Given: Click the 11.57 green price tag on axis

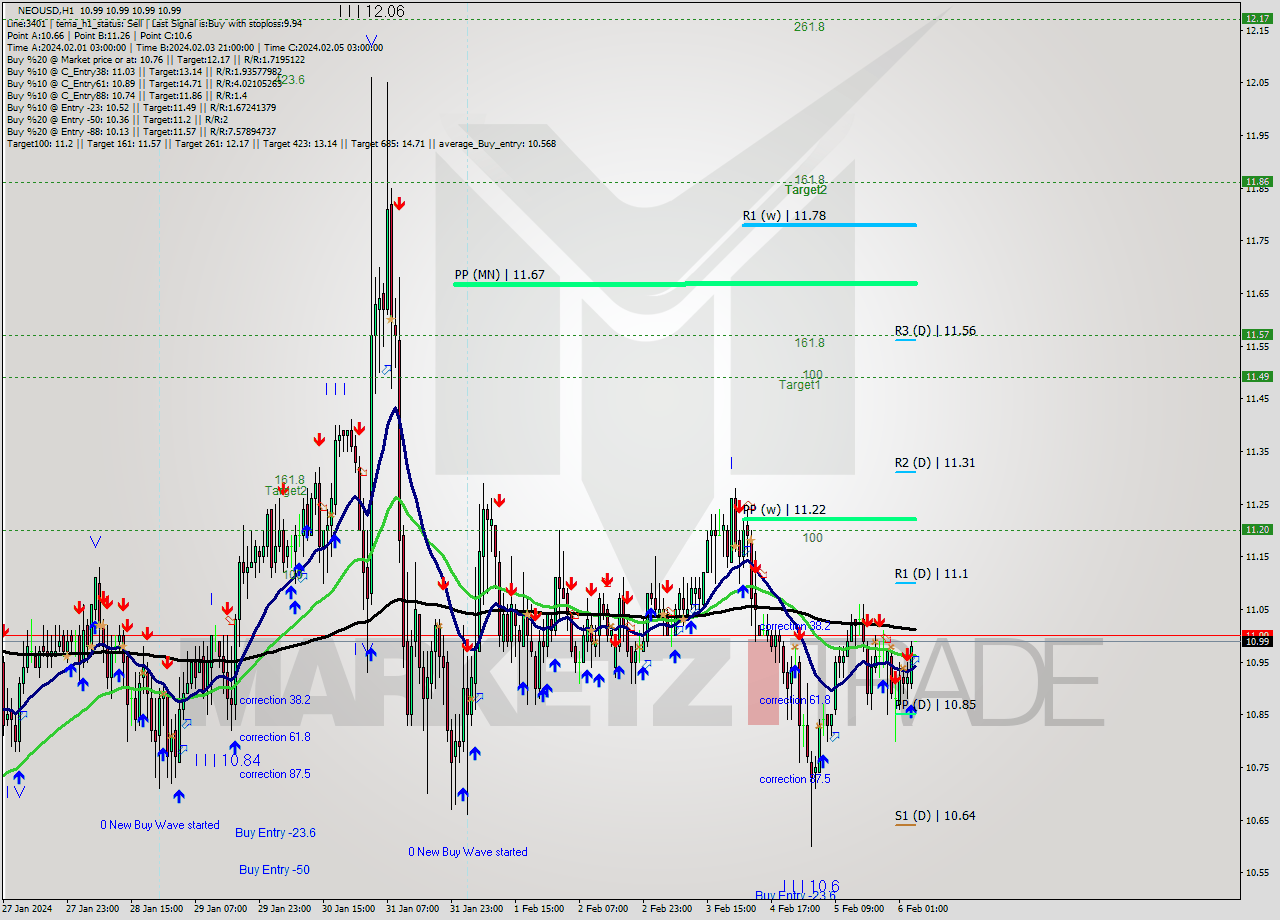Looking at the screenshot, I should point(1256,334).
